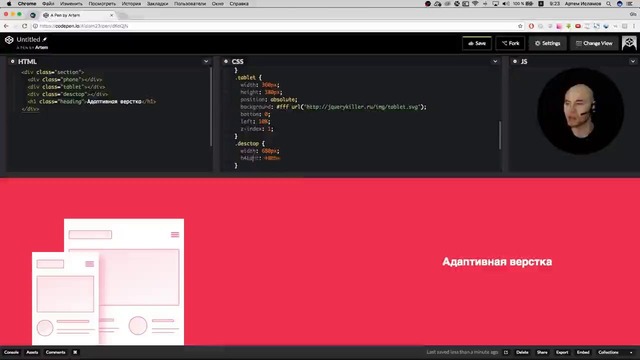Screen dimensions: 640x360
Task: Click the green download arrow extension
Action: tap(568, 26)
